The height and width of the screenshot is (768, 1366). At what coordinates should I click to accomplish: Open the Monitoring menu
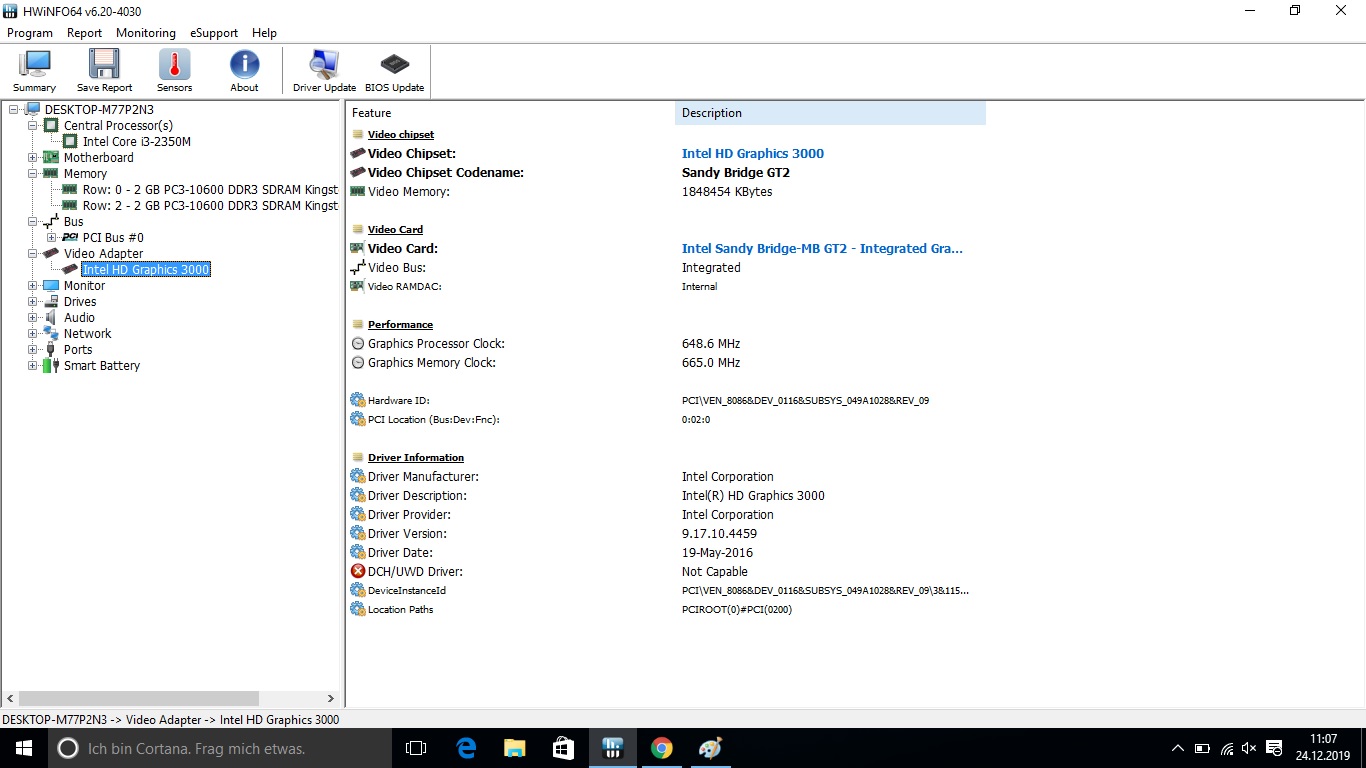[x=146, y=33]
